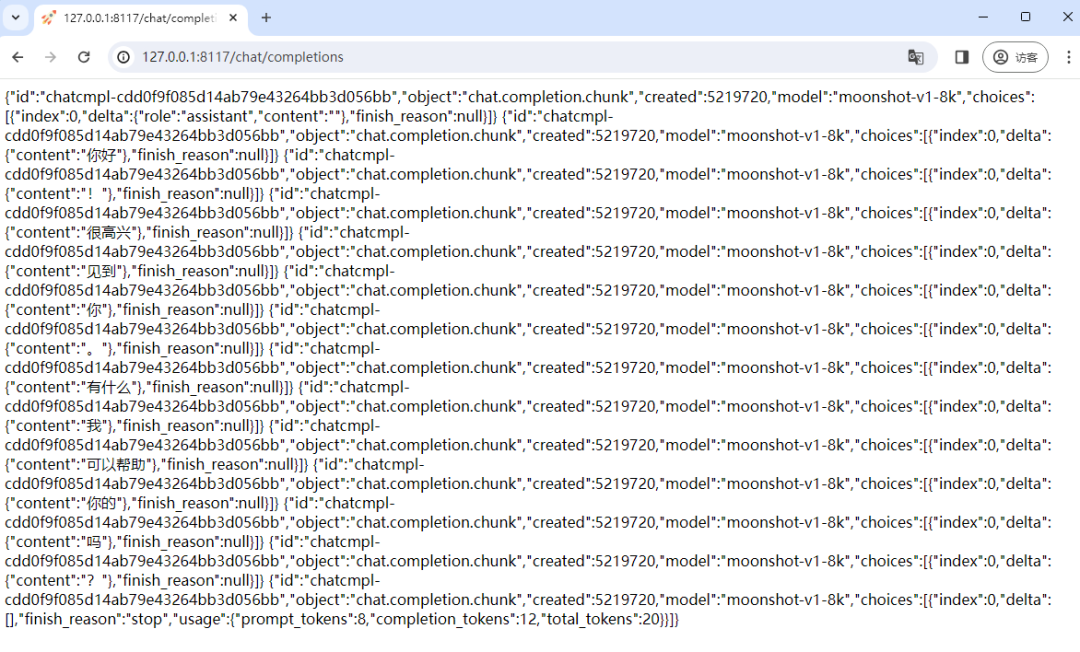Maximize the browser window
The image size is (1080, 652).
pyautogui.click(x=1026, y=17)
